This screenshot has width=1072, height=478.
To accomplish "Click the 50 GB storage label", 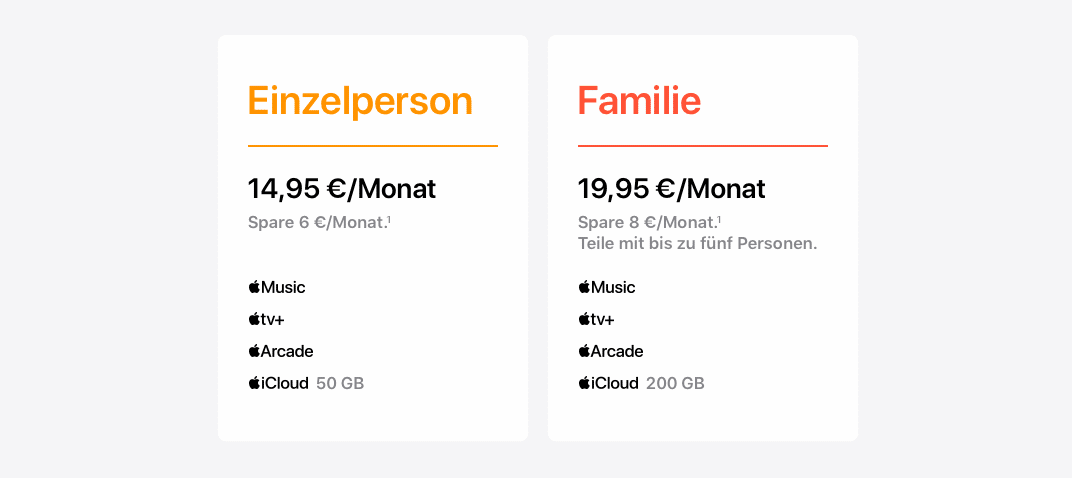I will pyautogui.click(x=340, y=384).
